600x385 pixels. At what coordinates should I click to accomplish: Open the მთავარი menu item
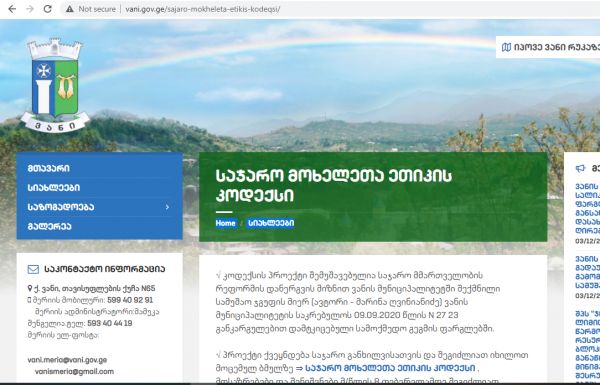(49, 168)
